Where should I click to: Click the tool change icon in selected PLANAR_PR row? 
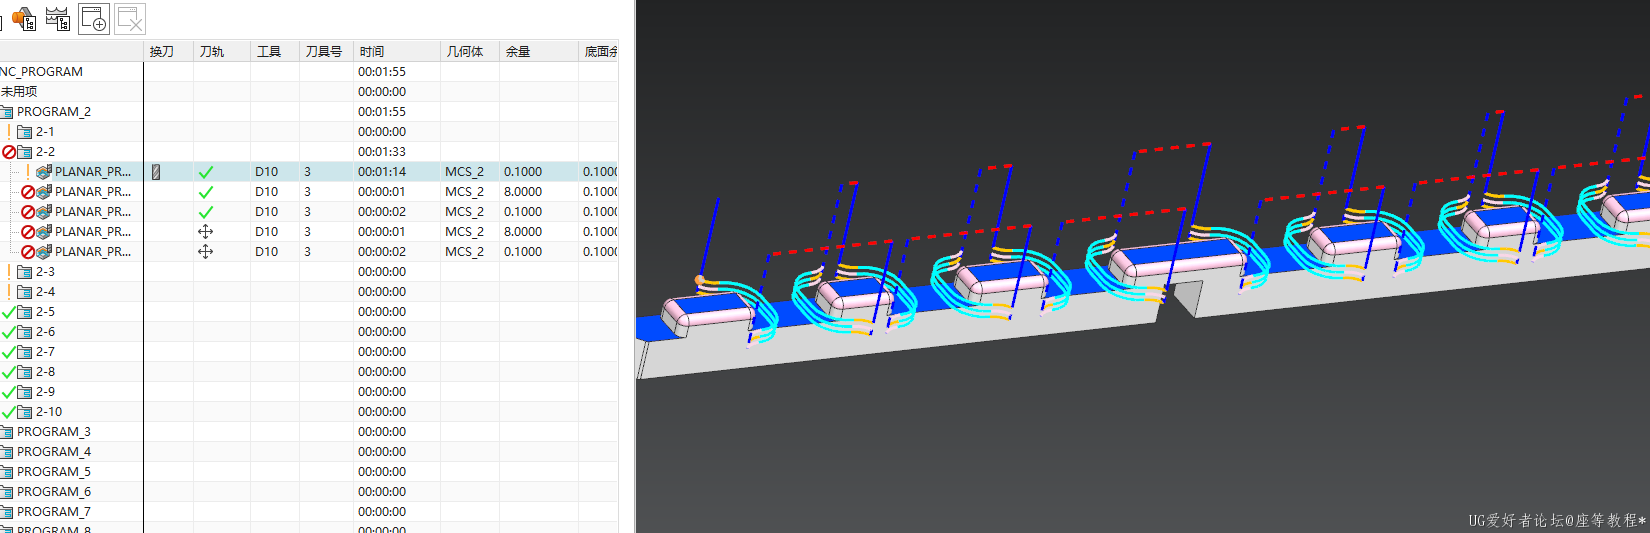click(156, 172)
